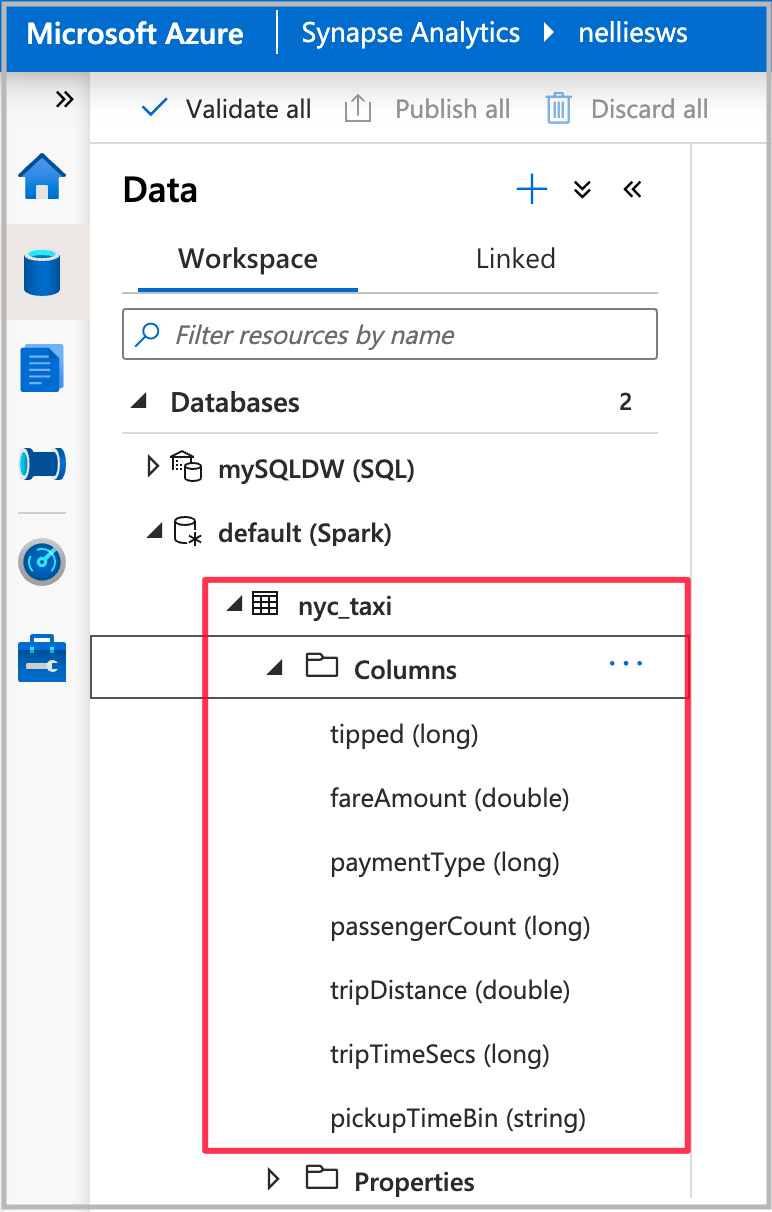This screenshot has width=772, height=1212.
Task: Open actions menu for Columns
Action: 625,663
